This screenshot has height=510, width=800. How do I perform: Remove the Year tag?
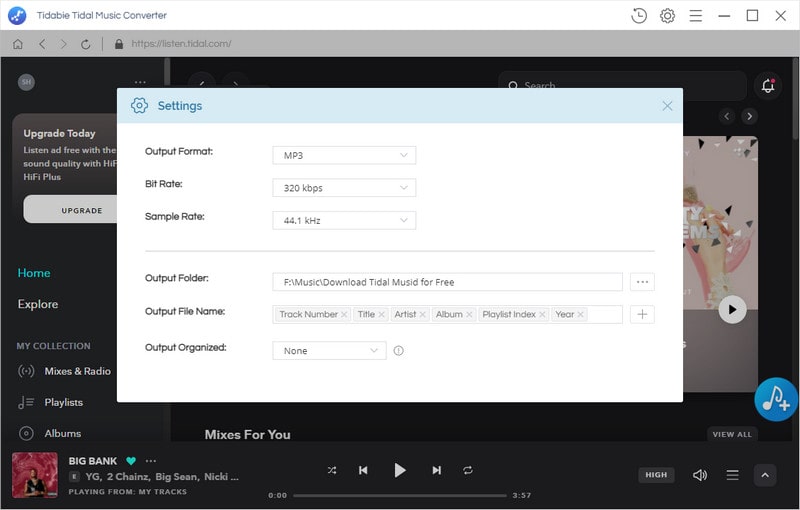581,315
